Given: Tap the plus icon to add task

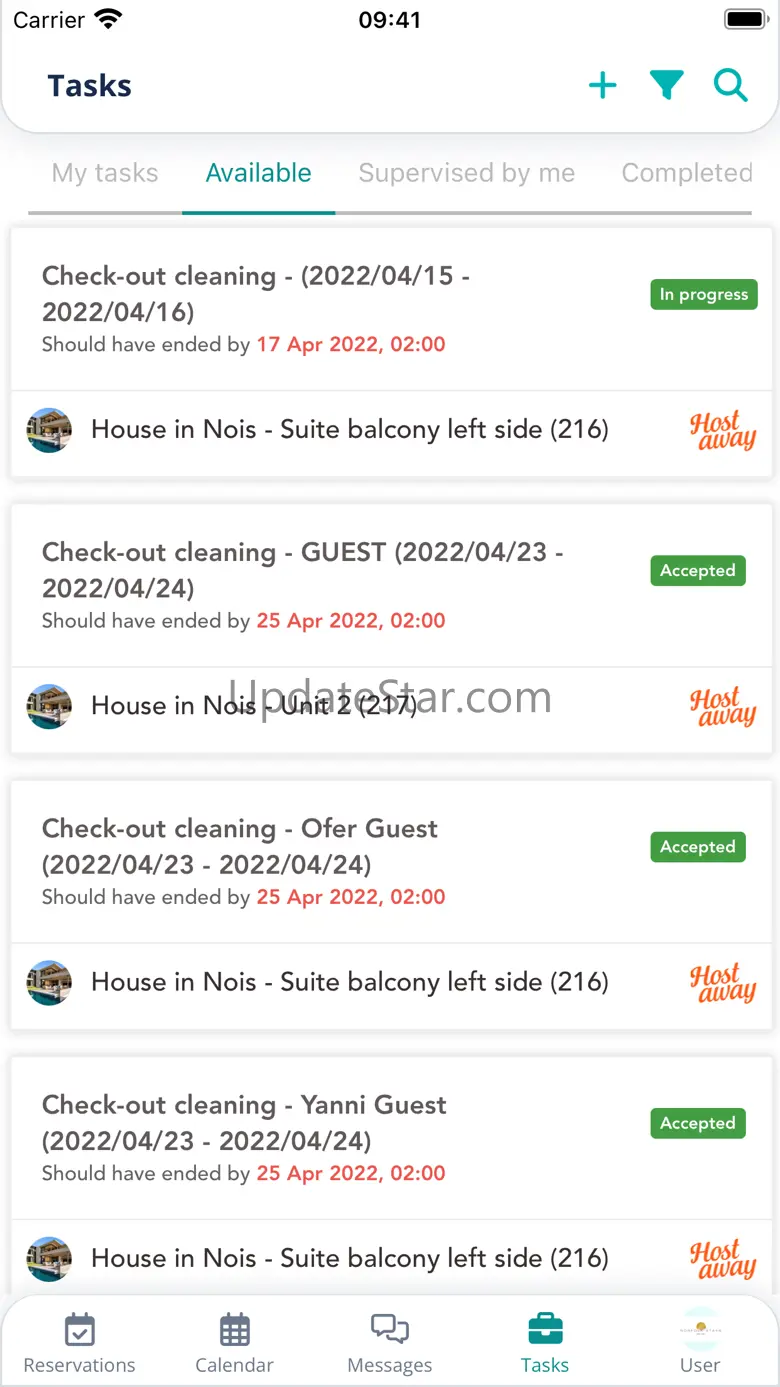Looking at the screenshot, I should 603,86.
